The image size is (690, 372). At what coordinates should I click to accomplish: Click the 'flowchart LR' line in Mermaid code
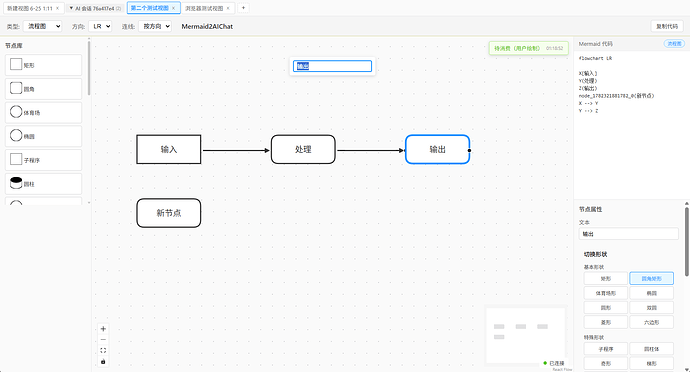click(595, 58)
